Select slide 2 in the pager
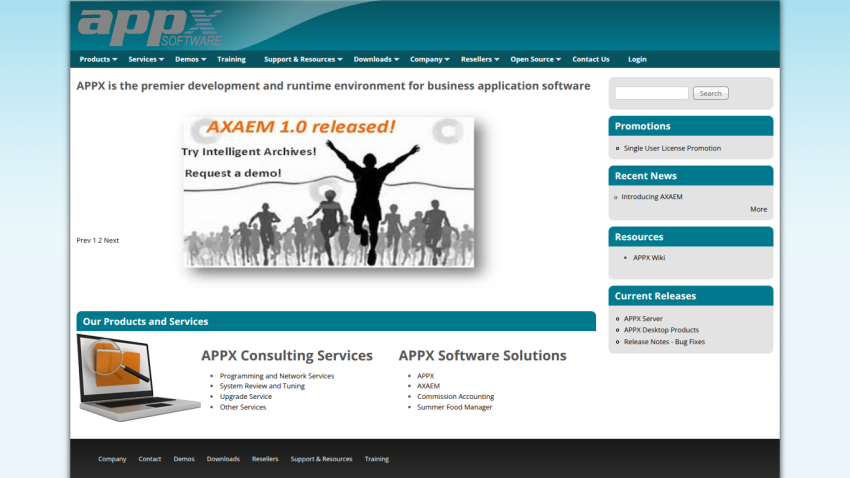This screenshot has height=478, width=850. [100, 240]
